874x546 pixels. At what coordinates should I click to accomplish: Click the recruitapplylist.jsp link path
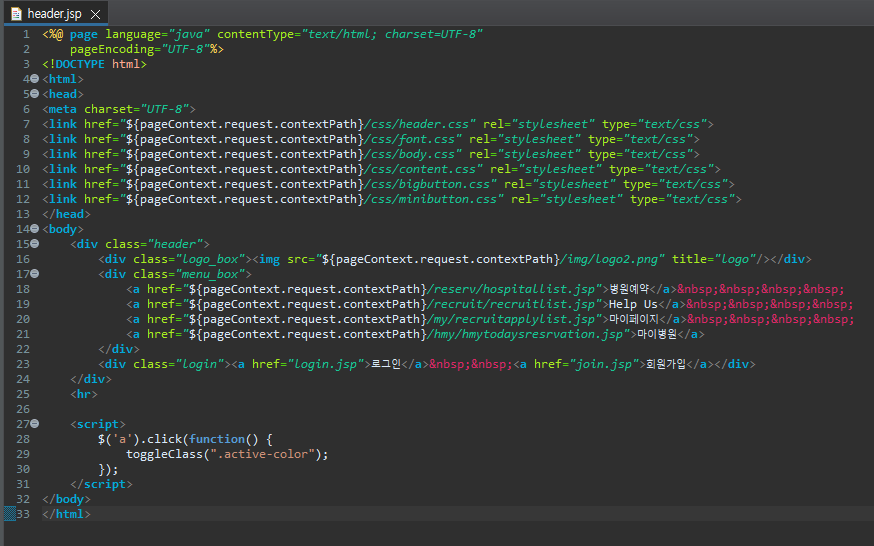pyautogui.click(x=511, y=319)
